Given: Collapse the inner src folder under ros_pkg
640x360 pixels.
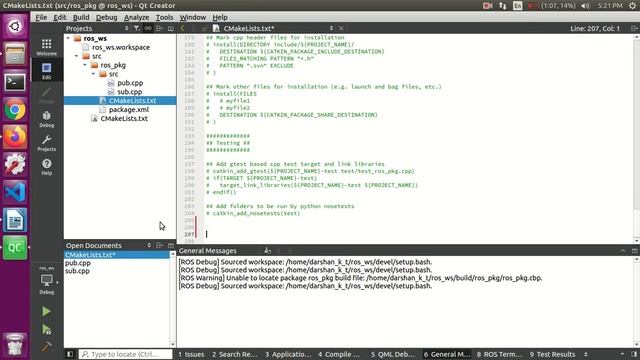Looking at the screenshot, I should [x=93, y=74].
